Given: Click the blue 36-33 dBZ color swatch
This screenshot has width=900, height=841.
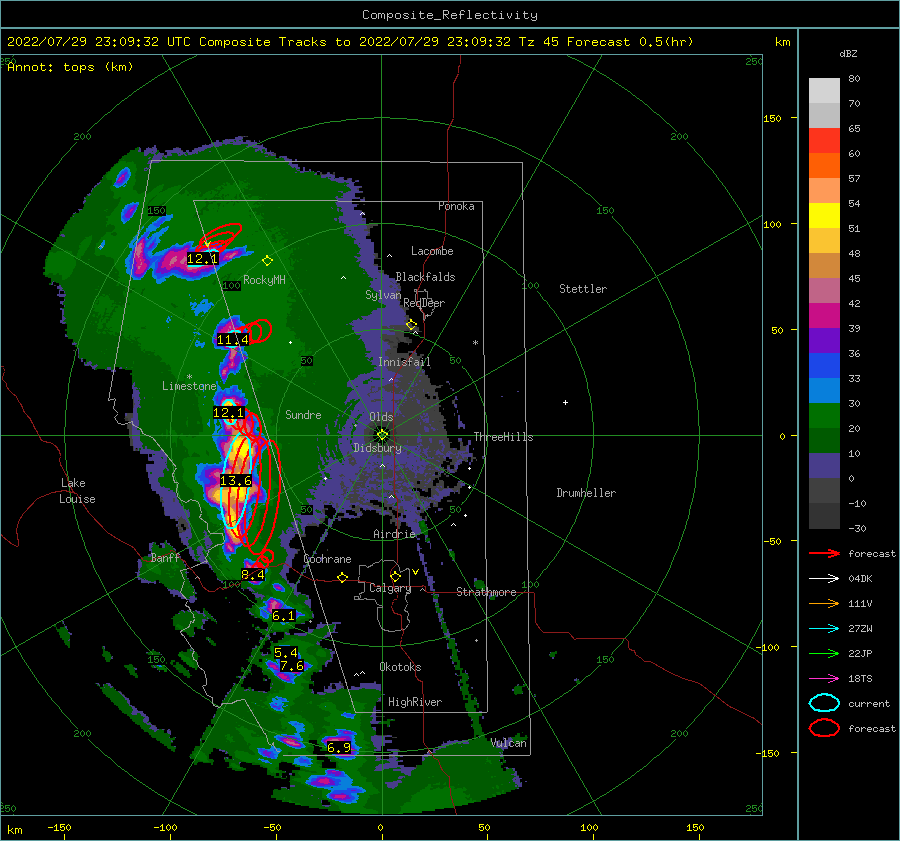Looking at the screenshot, I should (824, 366).
